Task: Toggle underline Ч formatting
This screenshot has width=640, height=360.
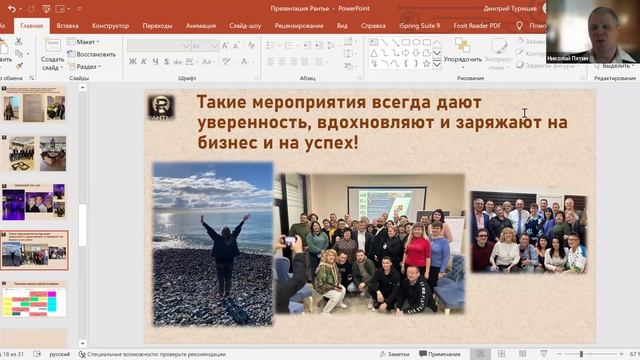Action: tap(155, 62)
